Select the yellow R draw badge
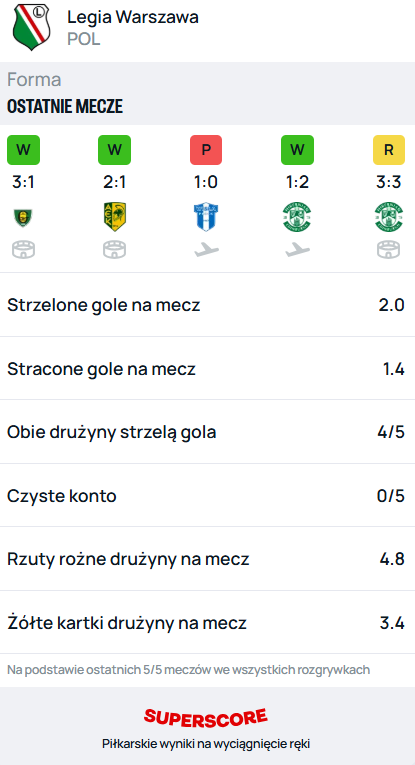415x765 pixels. pyautogui.click(x=389, y=150)
